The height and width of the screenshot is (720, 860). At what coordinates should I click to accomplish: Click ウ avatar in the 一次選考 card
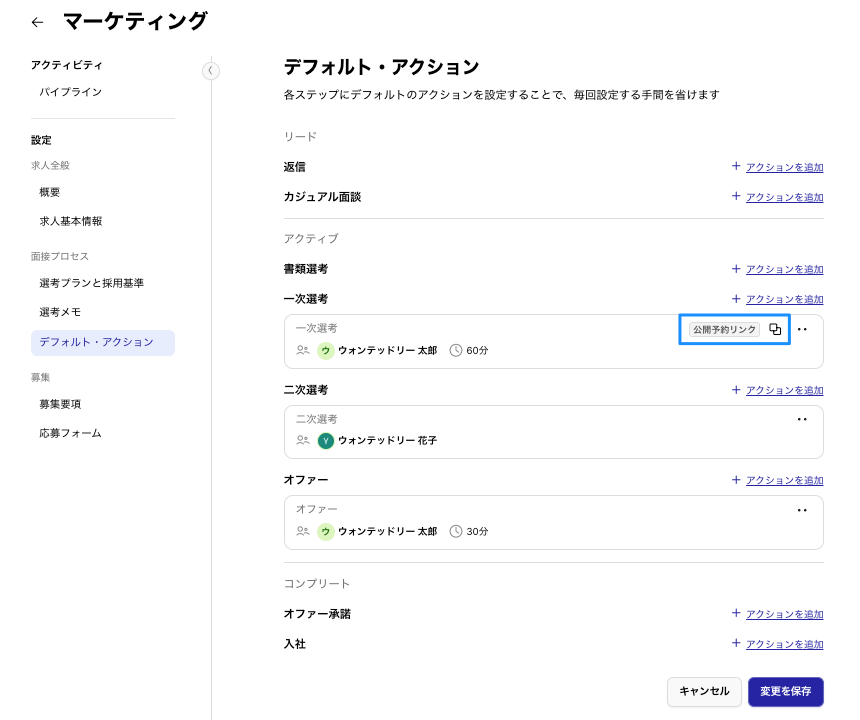point(326,351)
